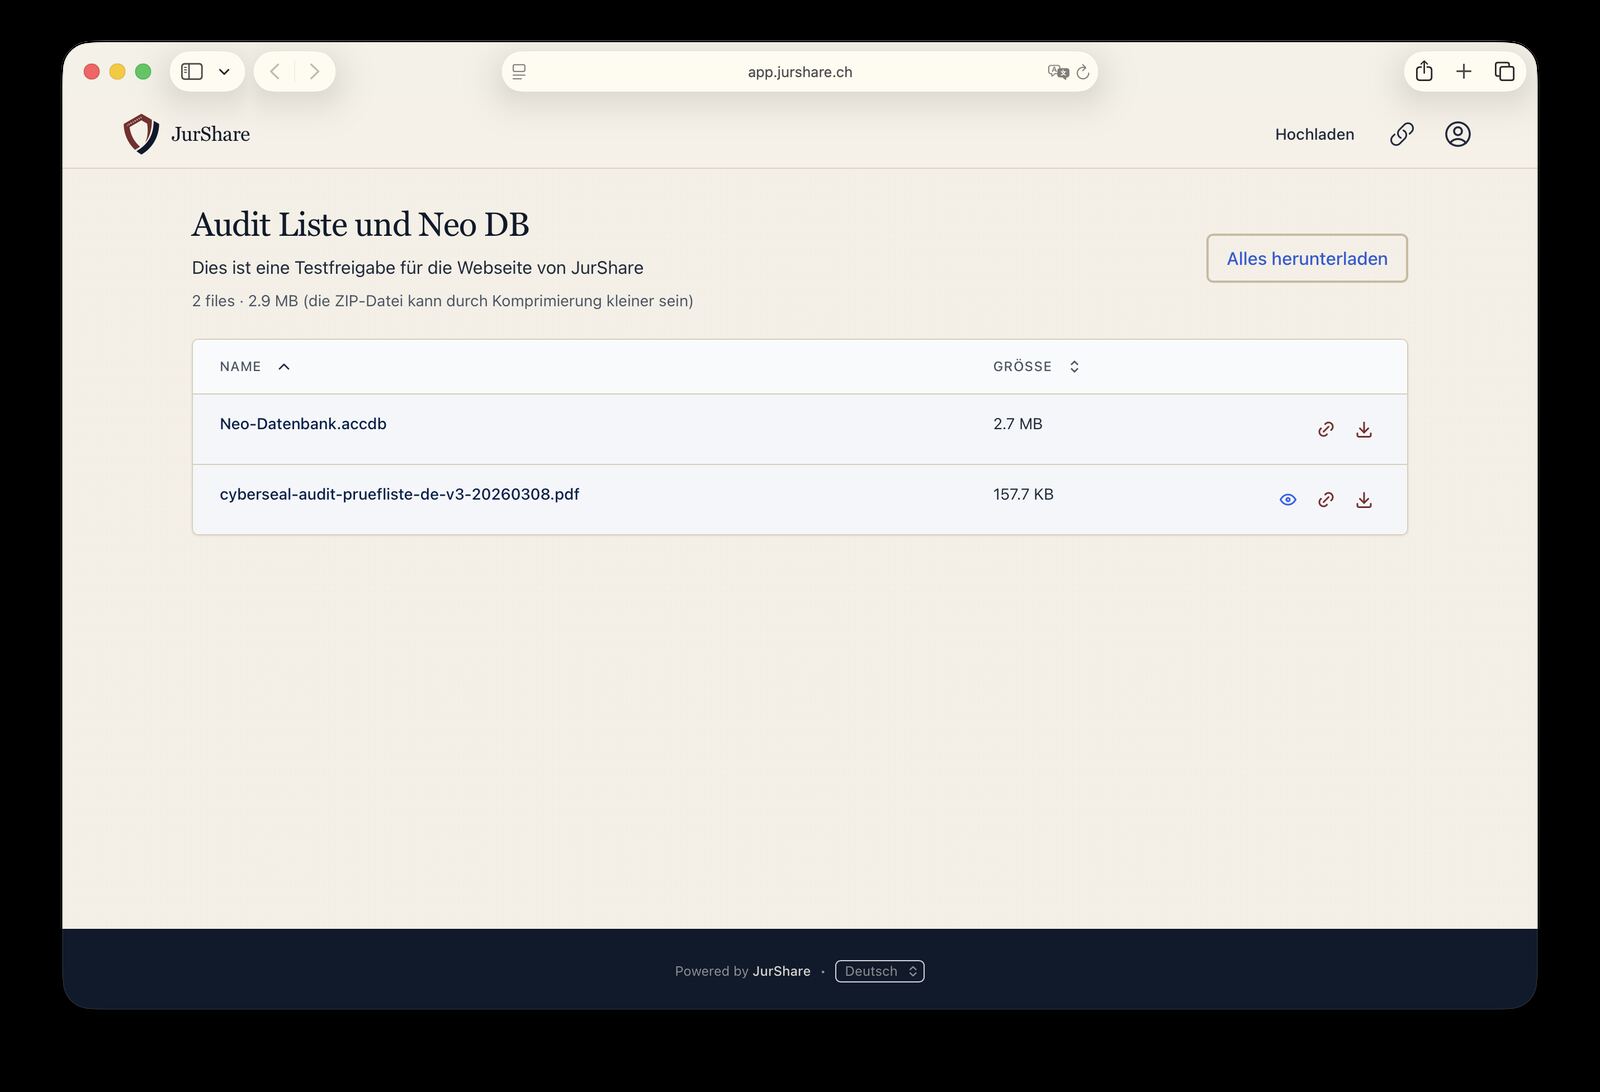This screenshot has width=1600, height=1092.
Task: Preview cyberseal-audit-pruefliste PDF with eye icon
Action: pos(1288,499)
